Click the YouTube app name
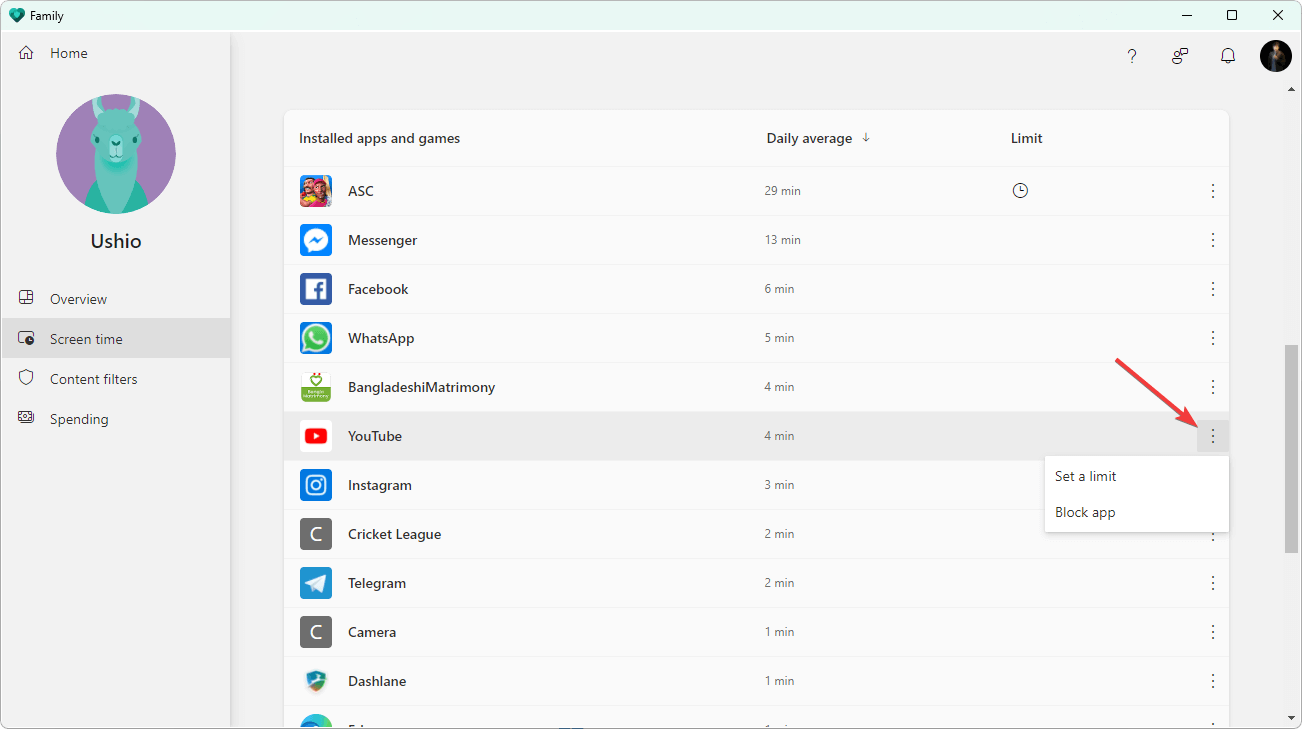 tap(375, 436)
